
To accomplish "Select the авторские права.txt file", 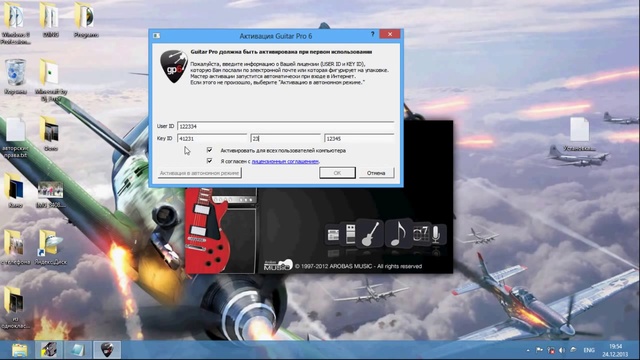I will coord(16,138).
